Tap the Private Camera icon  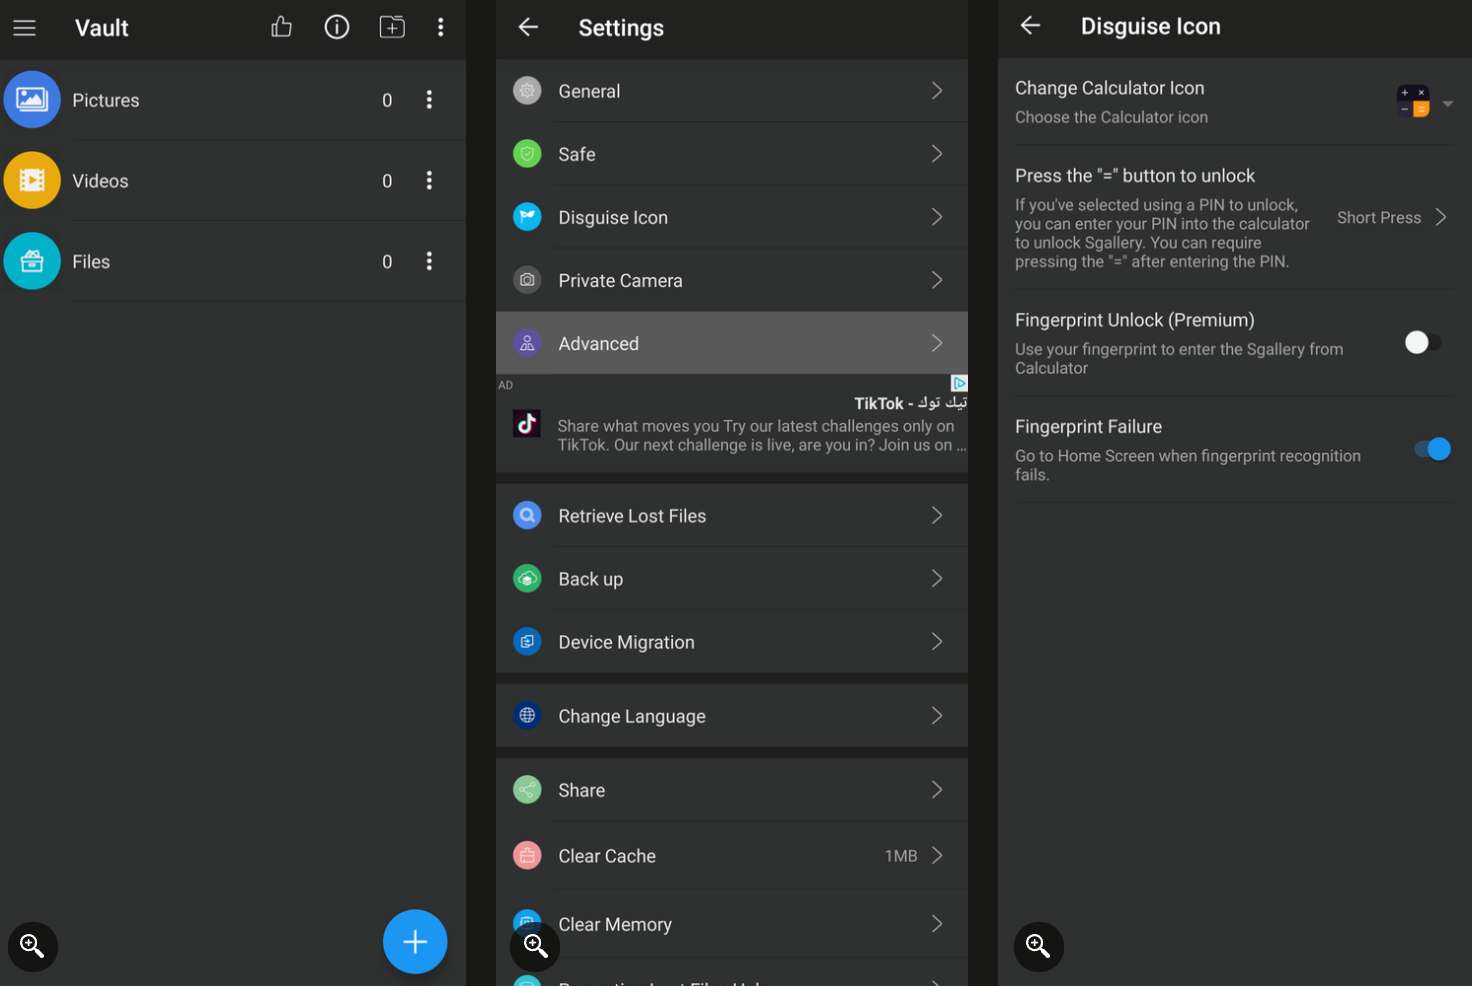pos(527,280)
